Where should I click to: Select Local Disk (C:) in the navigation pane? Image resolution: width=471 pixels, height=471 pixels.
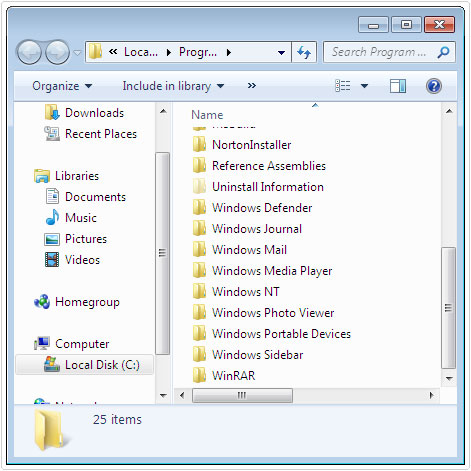85,365
